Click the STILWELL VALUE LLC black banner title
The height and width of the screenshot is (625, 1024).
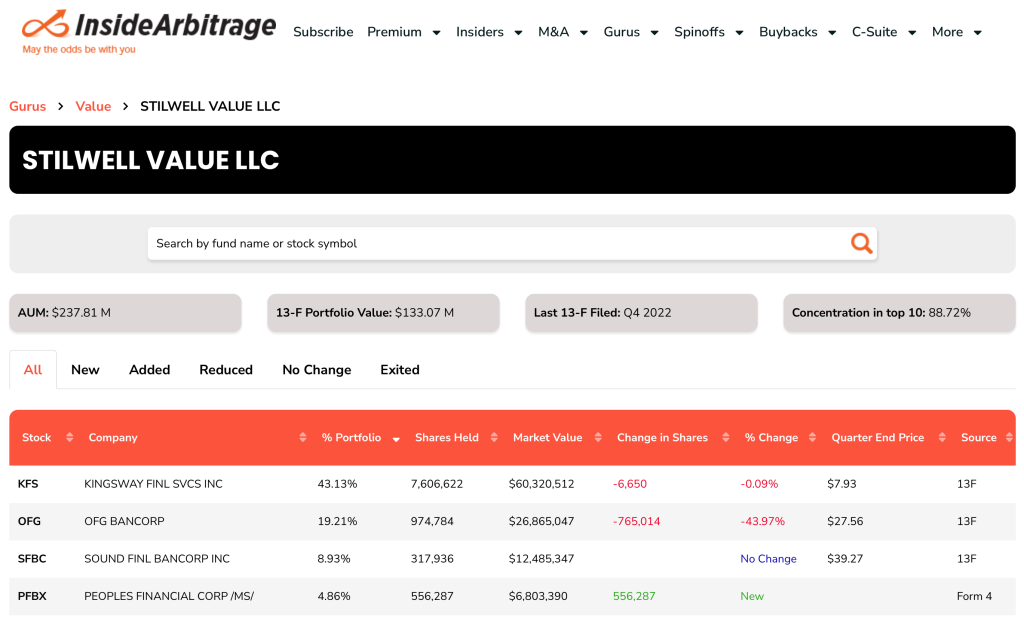click(151, 160)
